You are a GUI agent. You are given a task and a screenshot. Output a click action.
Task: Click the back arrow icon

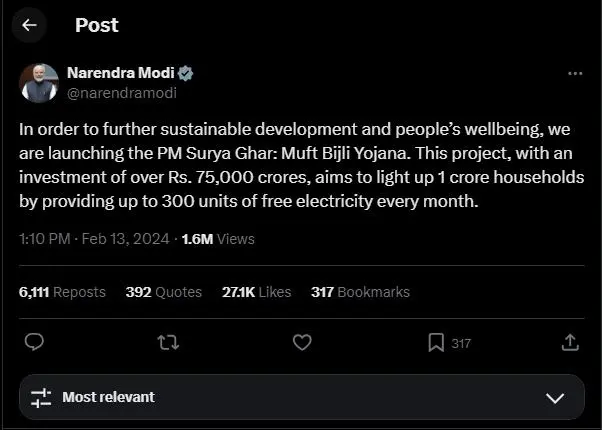click(x=29, y=25)
